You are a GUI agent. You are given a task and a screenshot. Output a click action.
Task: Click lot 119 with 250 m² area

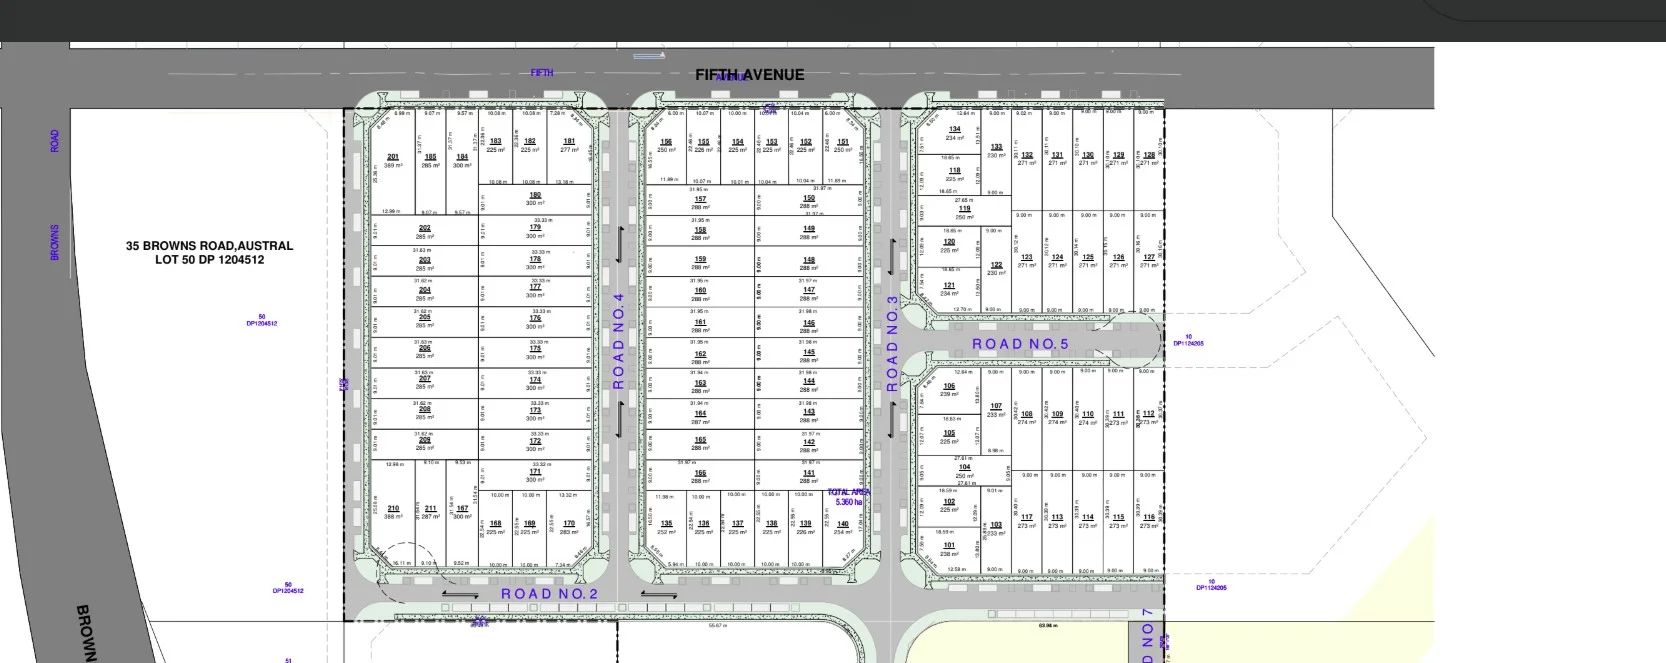964,212
